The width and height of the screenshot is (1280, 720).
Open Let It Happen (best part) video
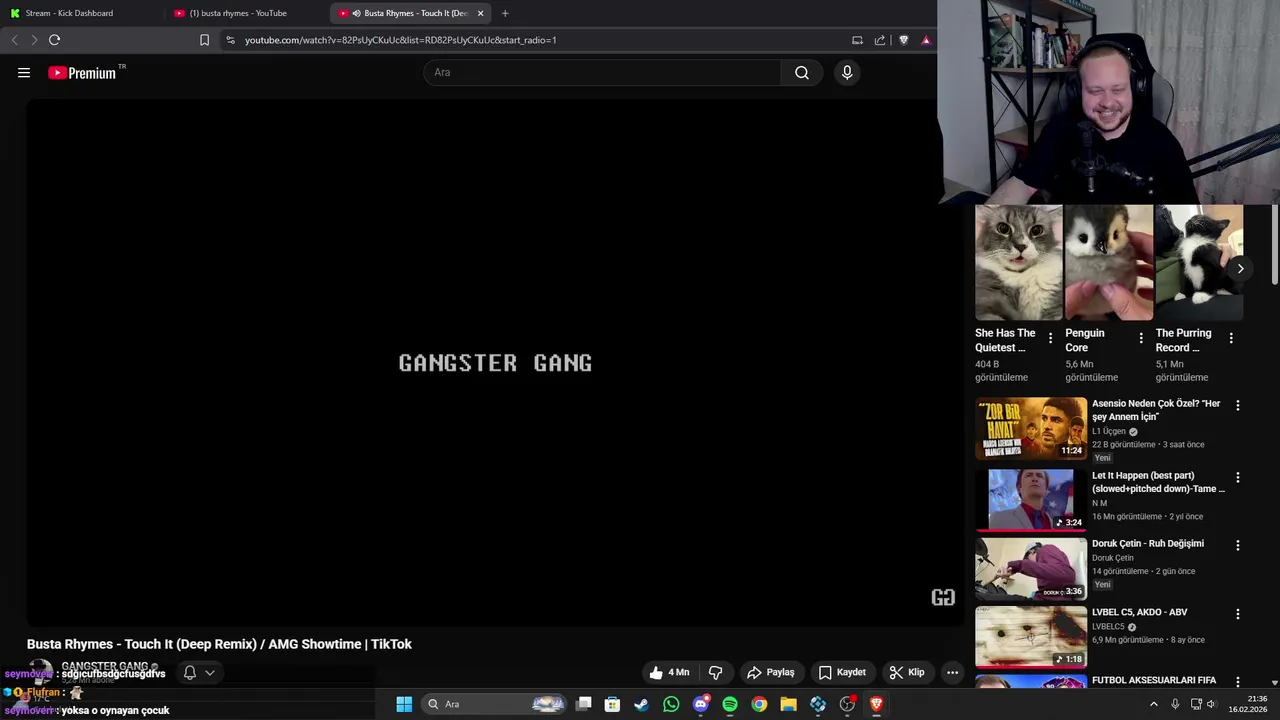tap(1158, 482)
